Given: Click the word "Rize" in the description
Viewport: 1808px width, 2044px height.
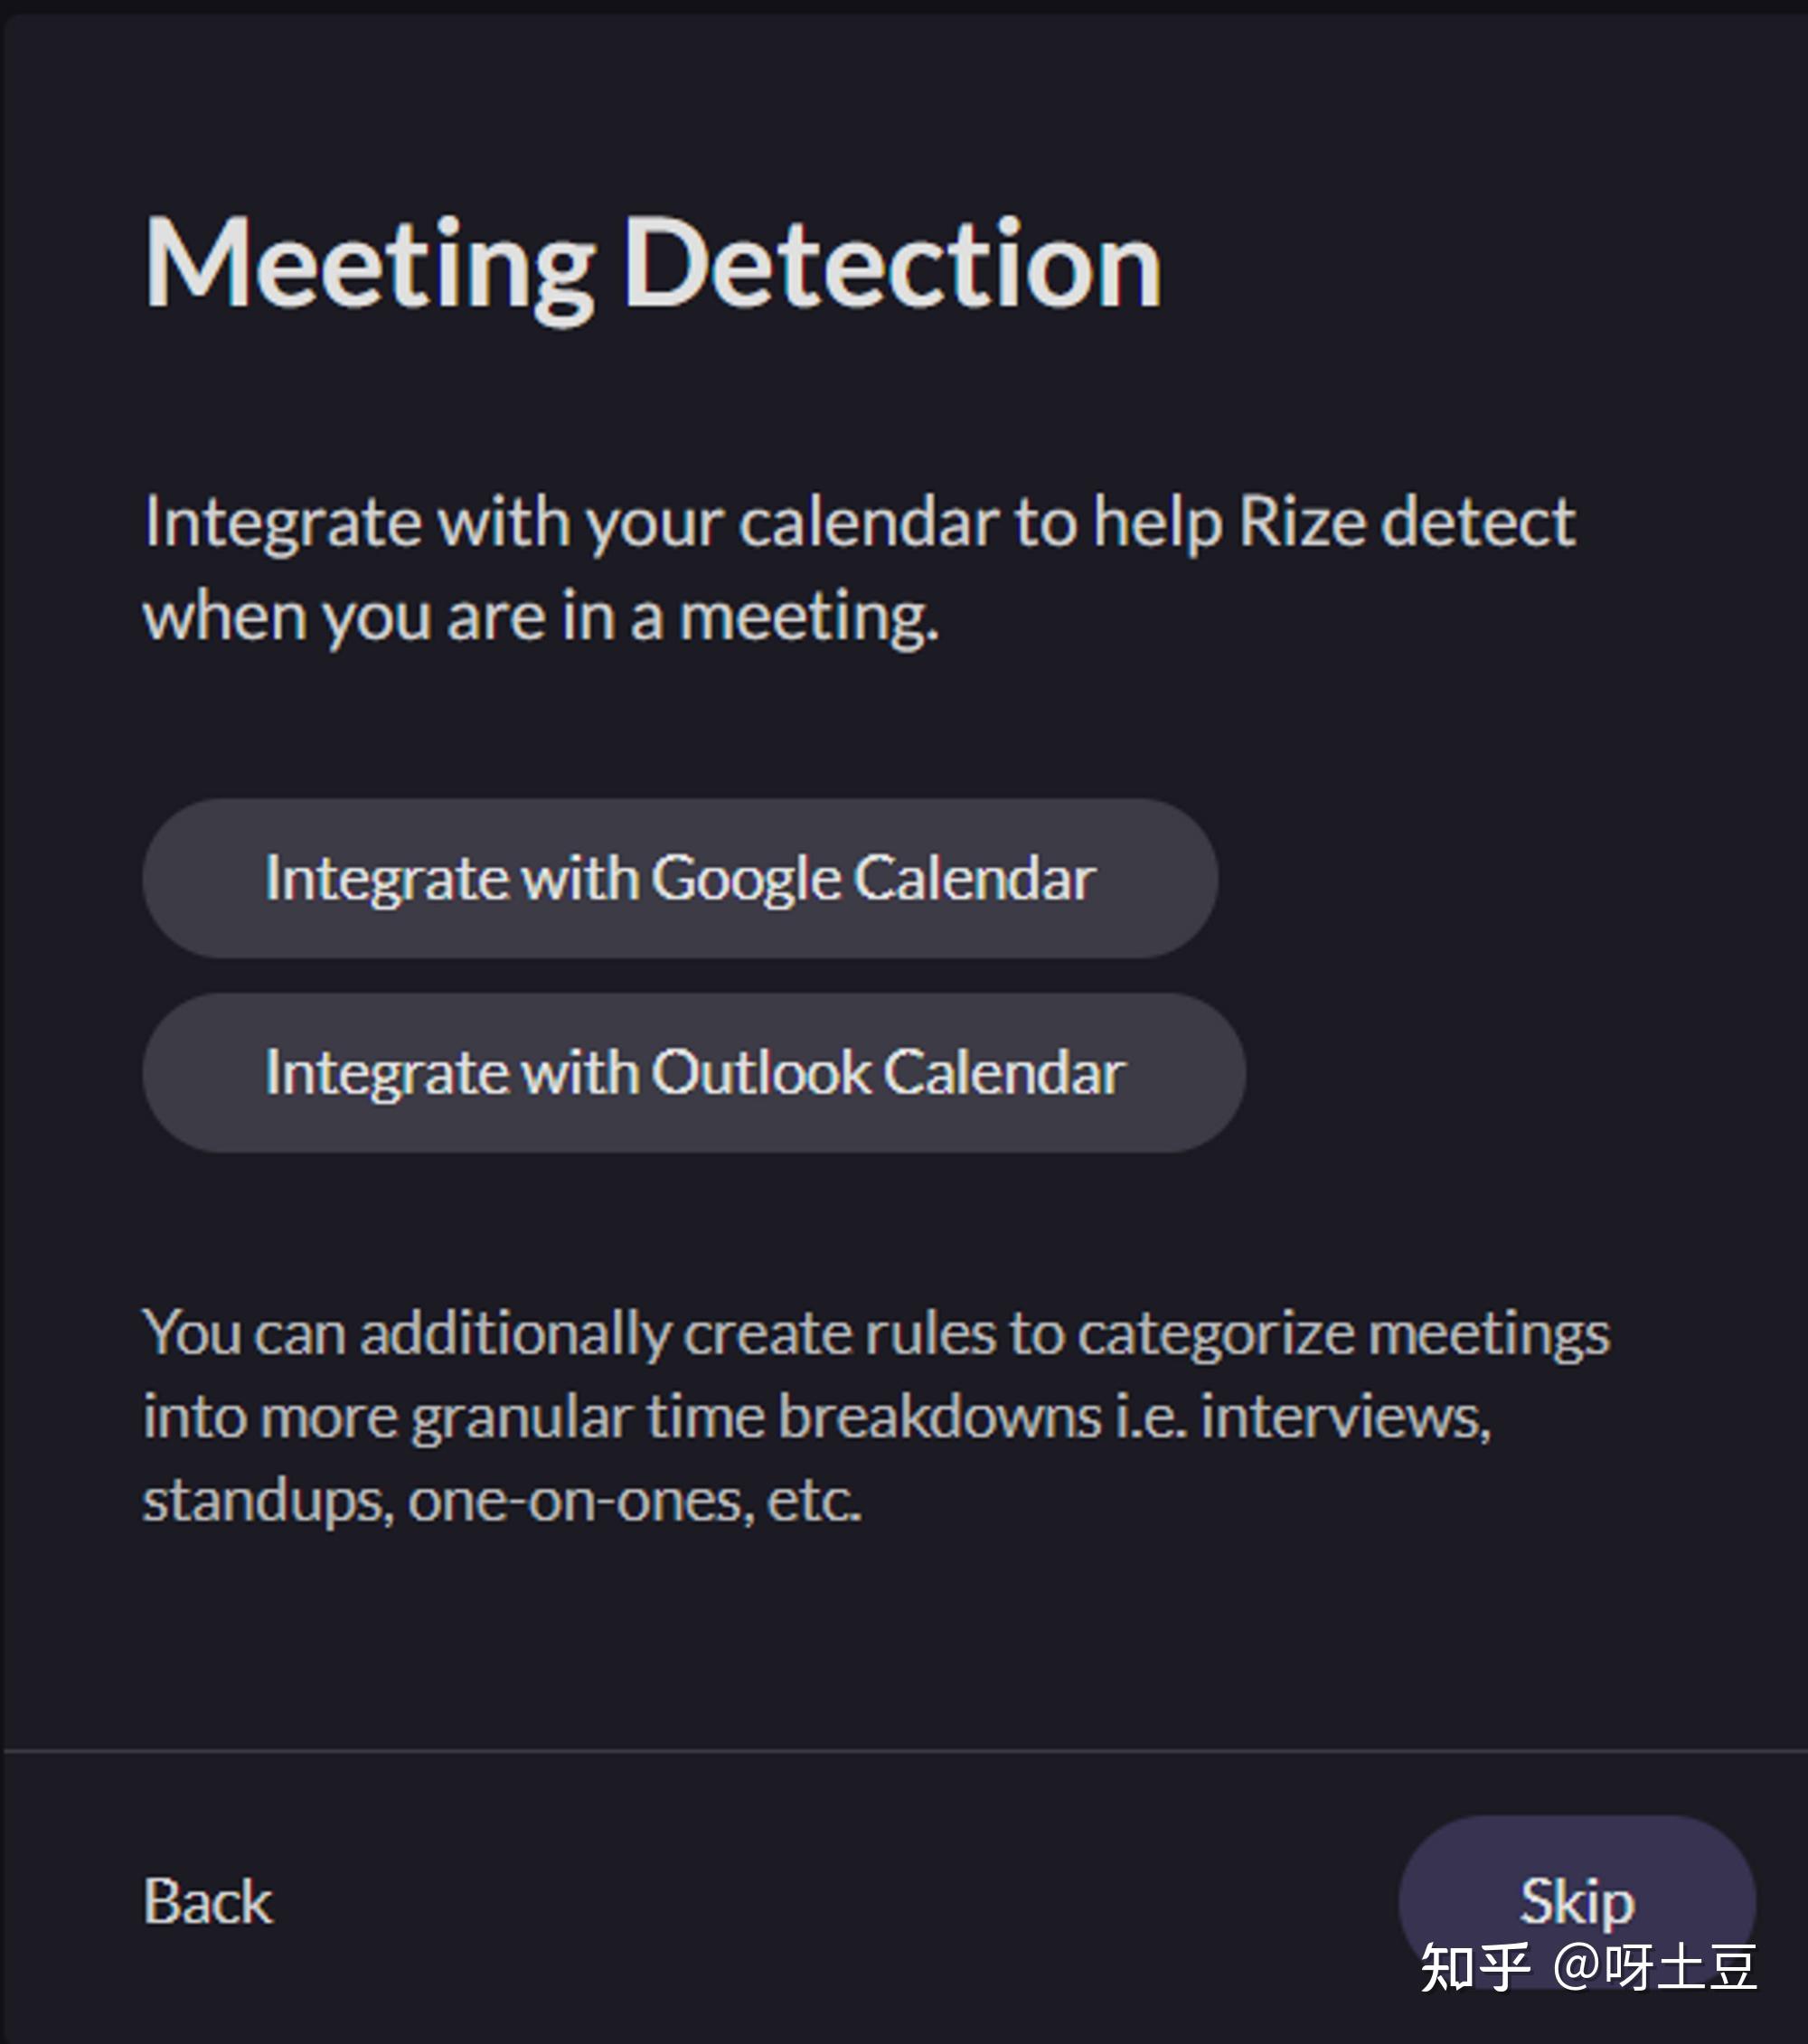Looking at the screenshot, I should (x=1301, y=522).
